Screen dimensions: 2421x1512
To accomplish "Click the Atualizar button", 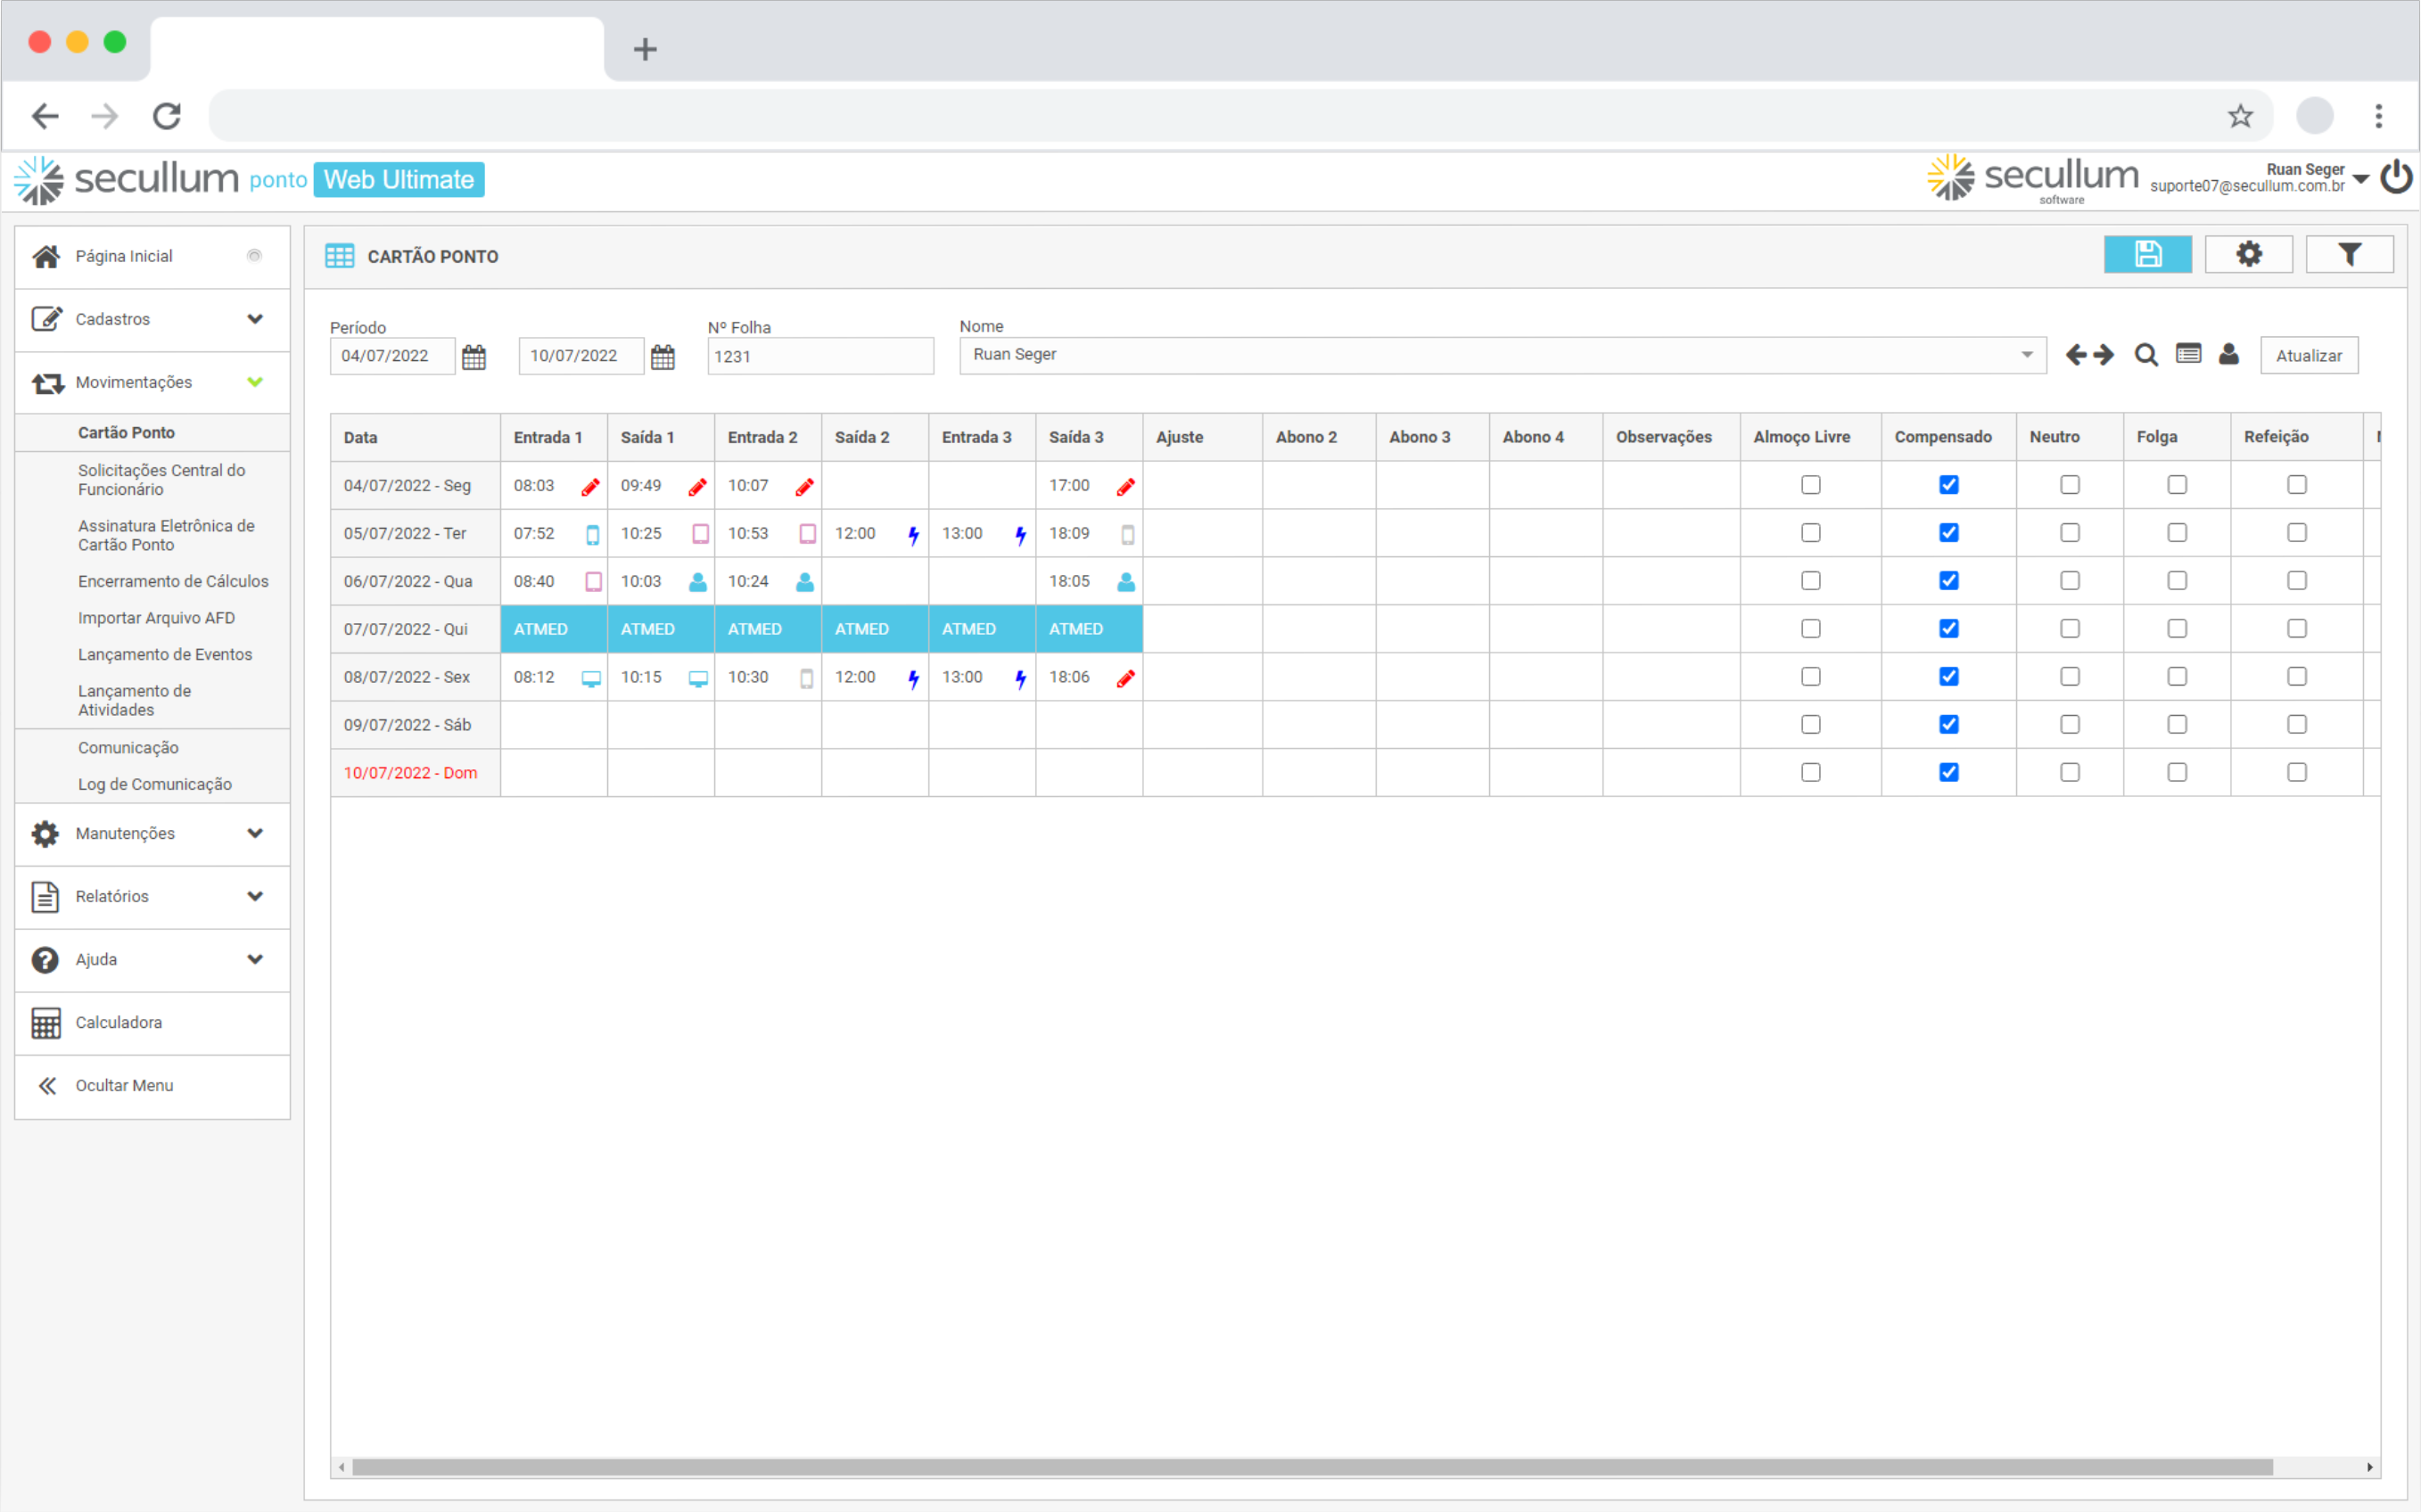I will [x=2308, y=356].
